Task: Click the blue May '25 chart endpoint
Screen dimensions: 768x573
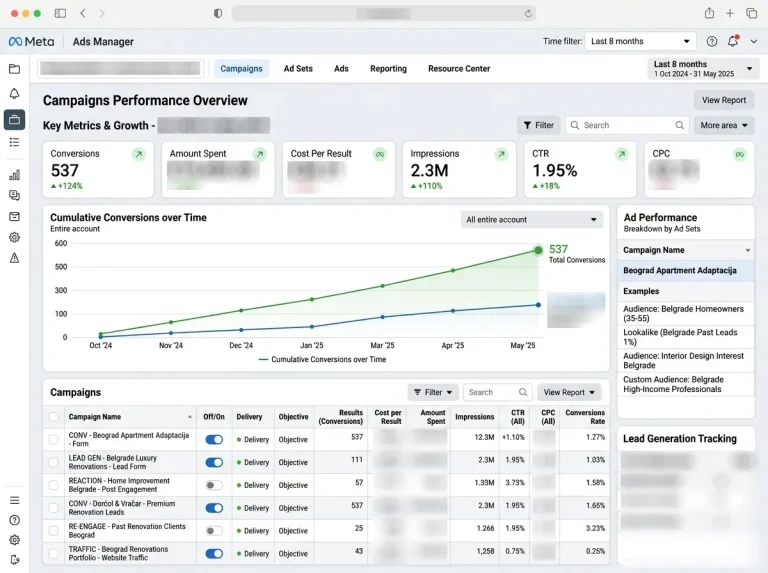Action: click(x=538, y=305)
